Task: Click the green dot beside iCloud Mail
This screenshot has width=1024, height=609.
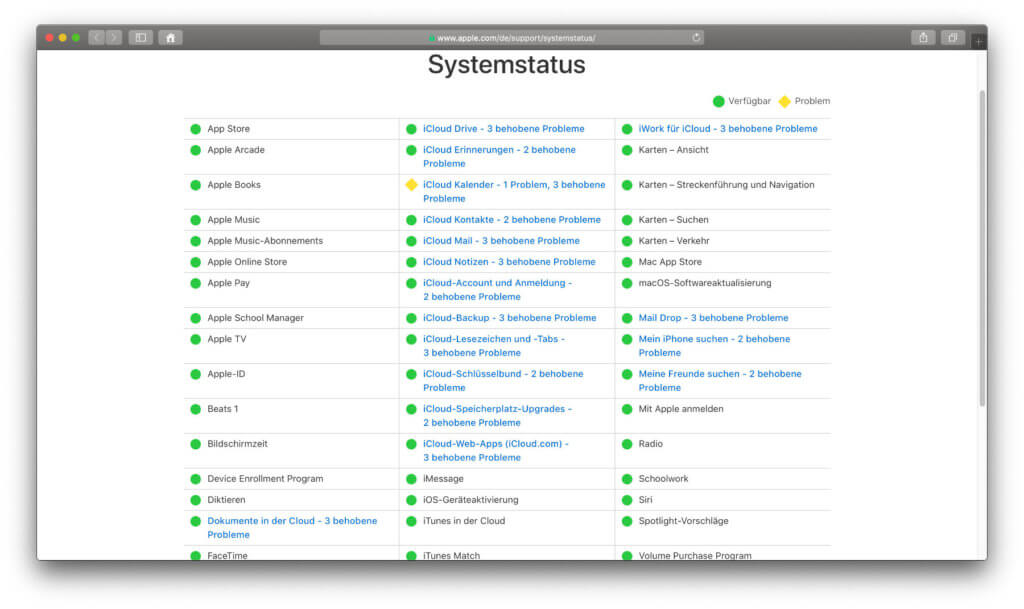Action: tap(411, 241)
